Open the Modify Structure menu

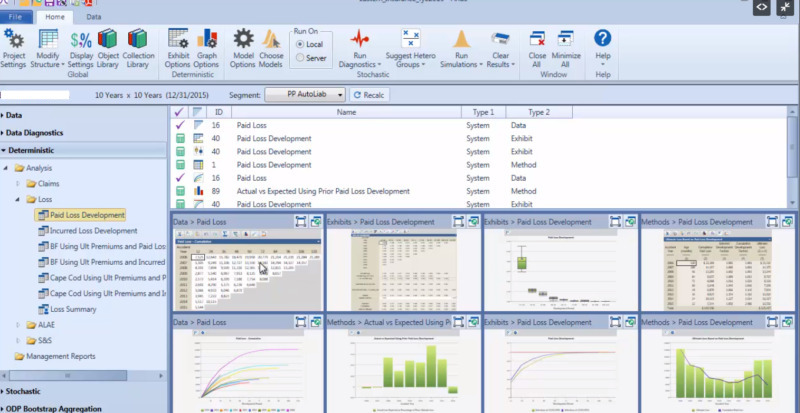[47, 48]
